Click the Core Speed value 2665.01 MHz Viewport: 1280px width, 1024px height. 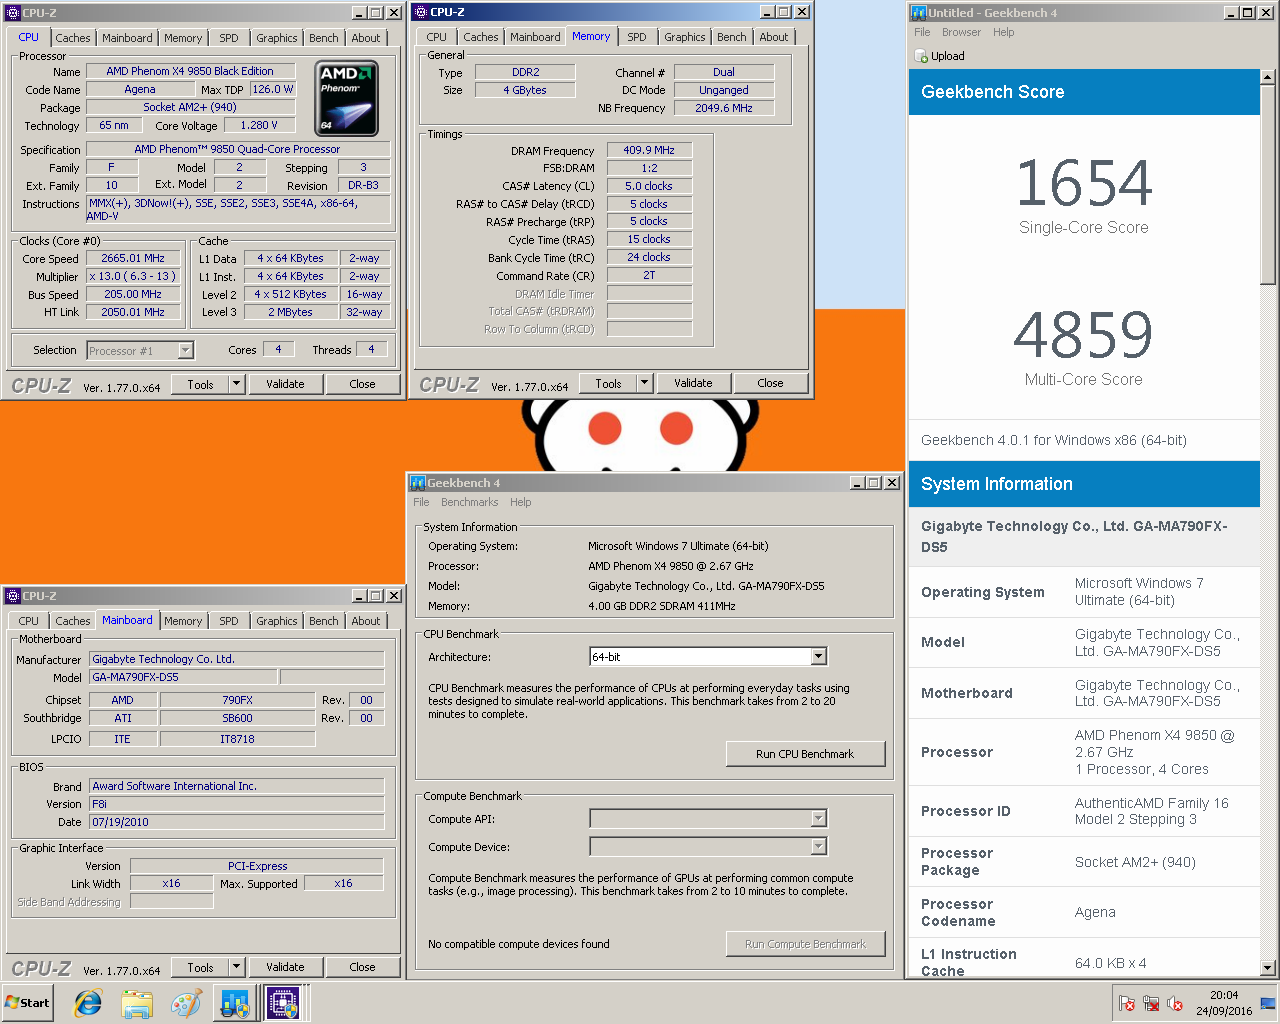[133, 258]
